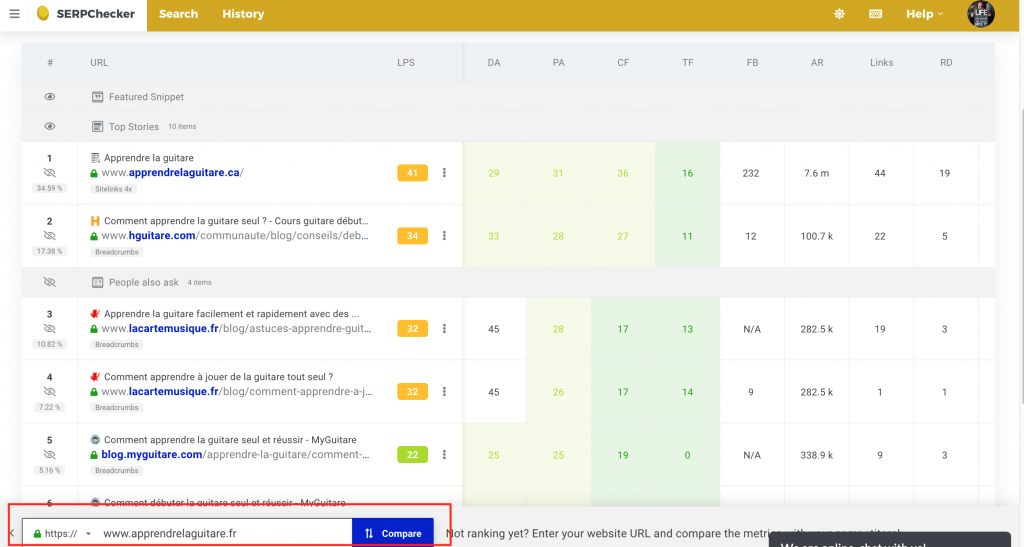1024x547 pixels.
Task: Sort by AR column header
Action: [x=817, y=63]
